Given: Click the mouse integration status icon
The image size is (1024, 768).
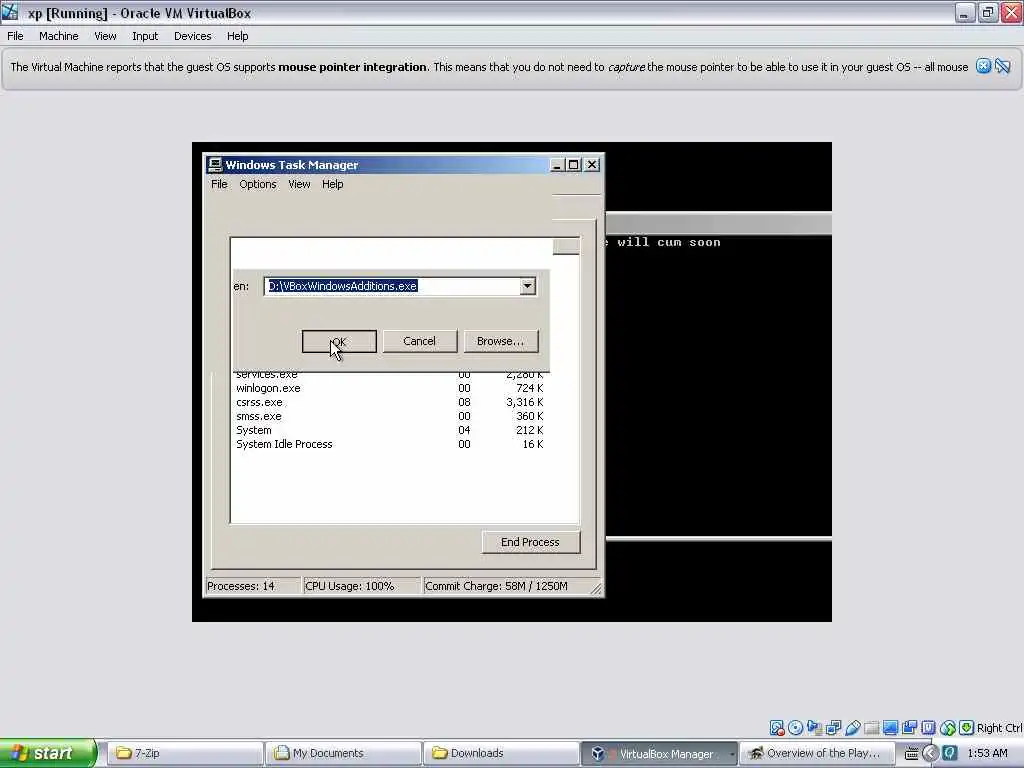Looking at the screenshot, I should 948,728.
